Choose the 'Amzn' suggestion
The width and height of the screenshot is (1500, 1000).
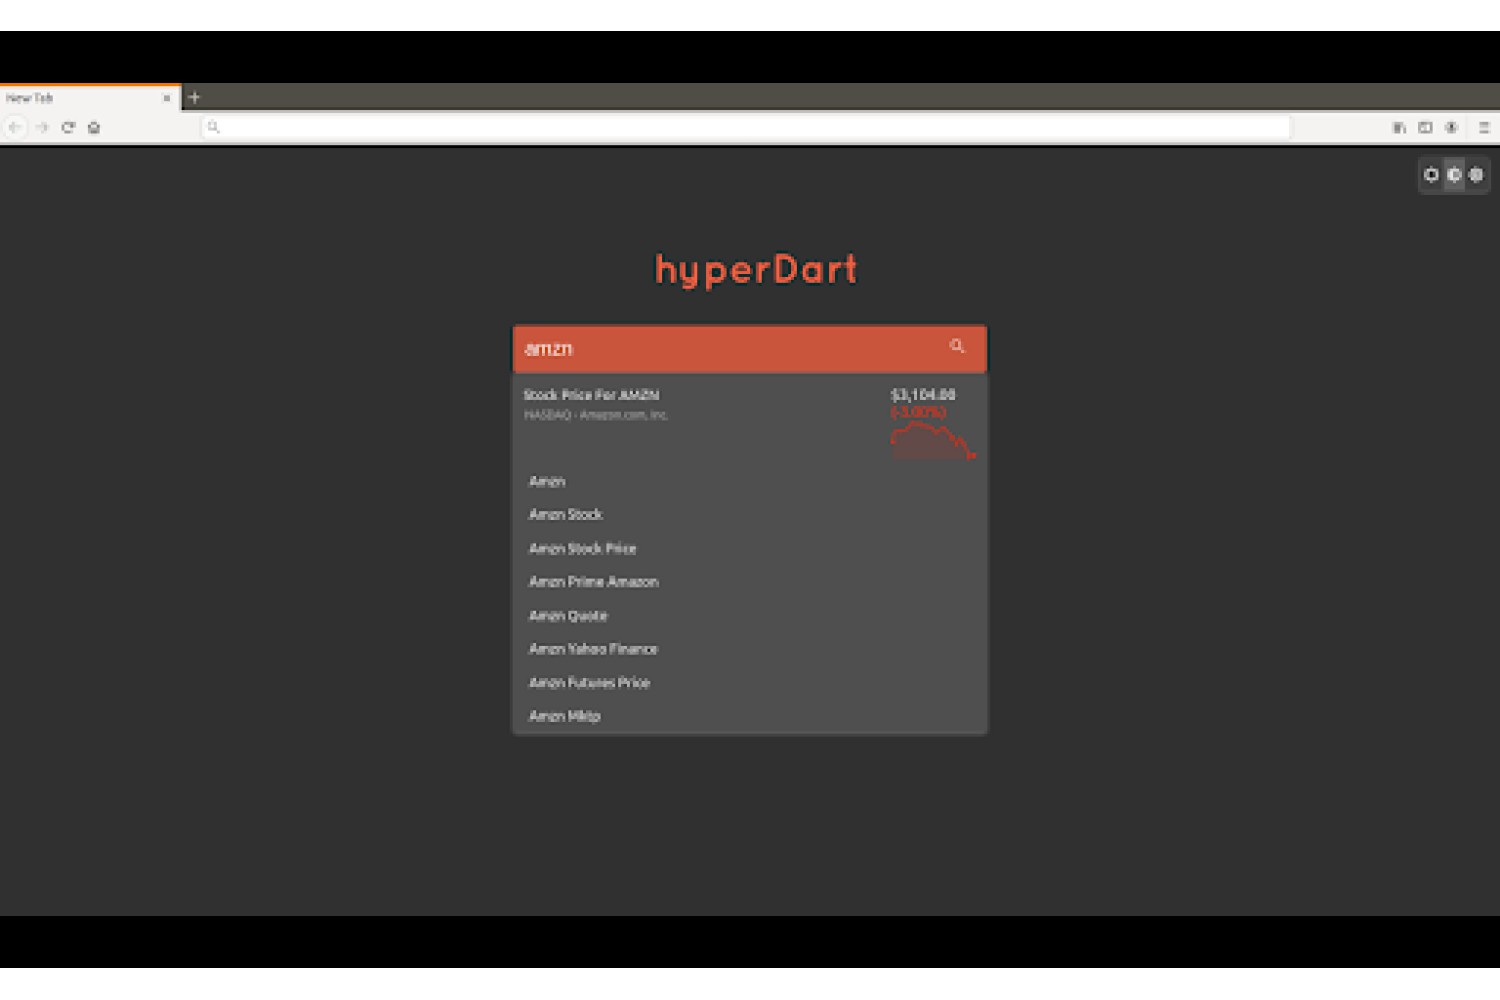pyautogui.click(x=750, y=481)
